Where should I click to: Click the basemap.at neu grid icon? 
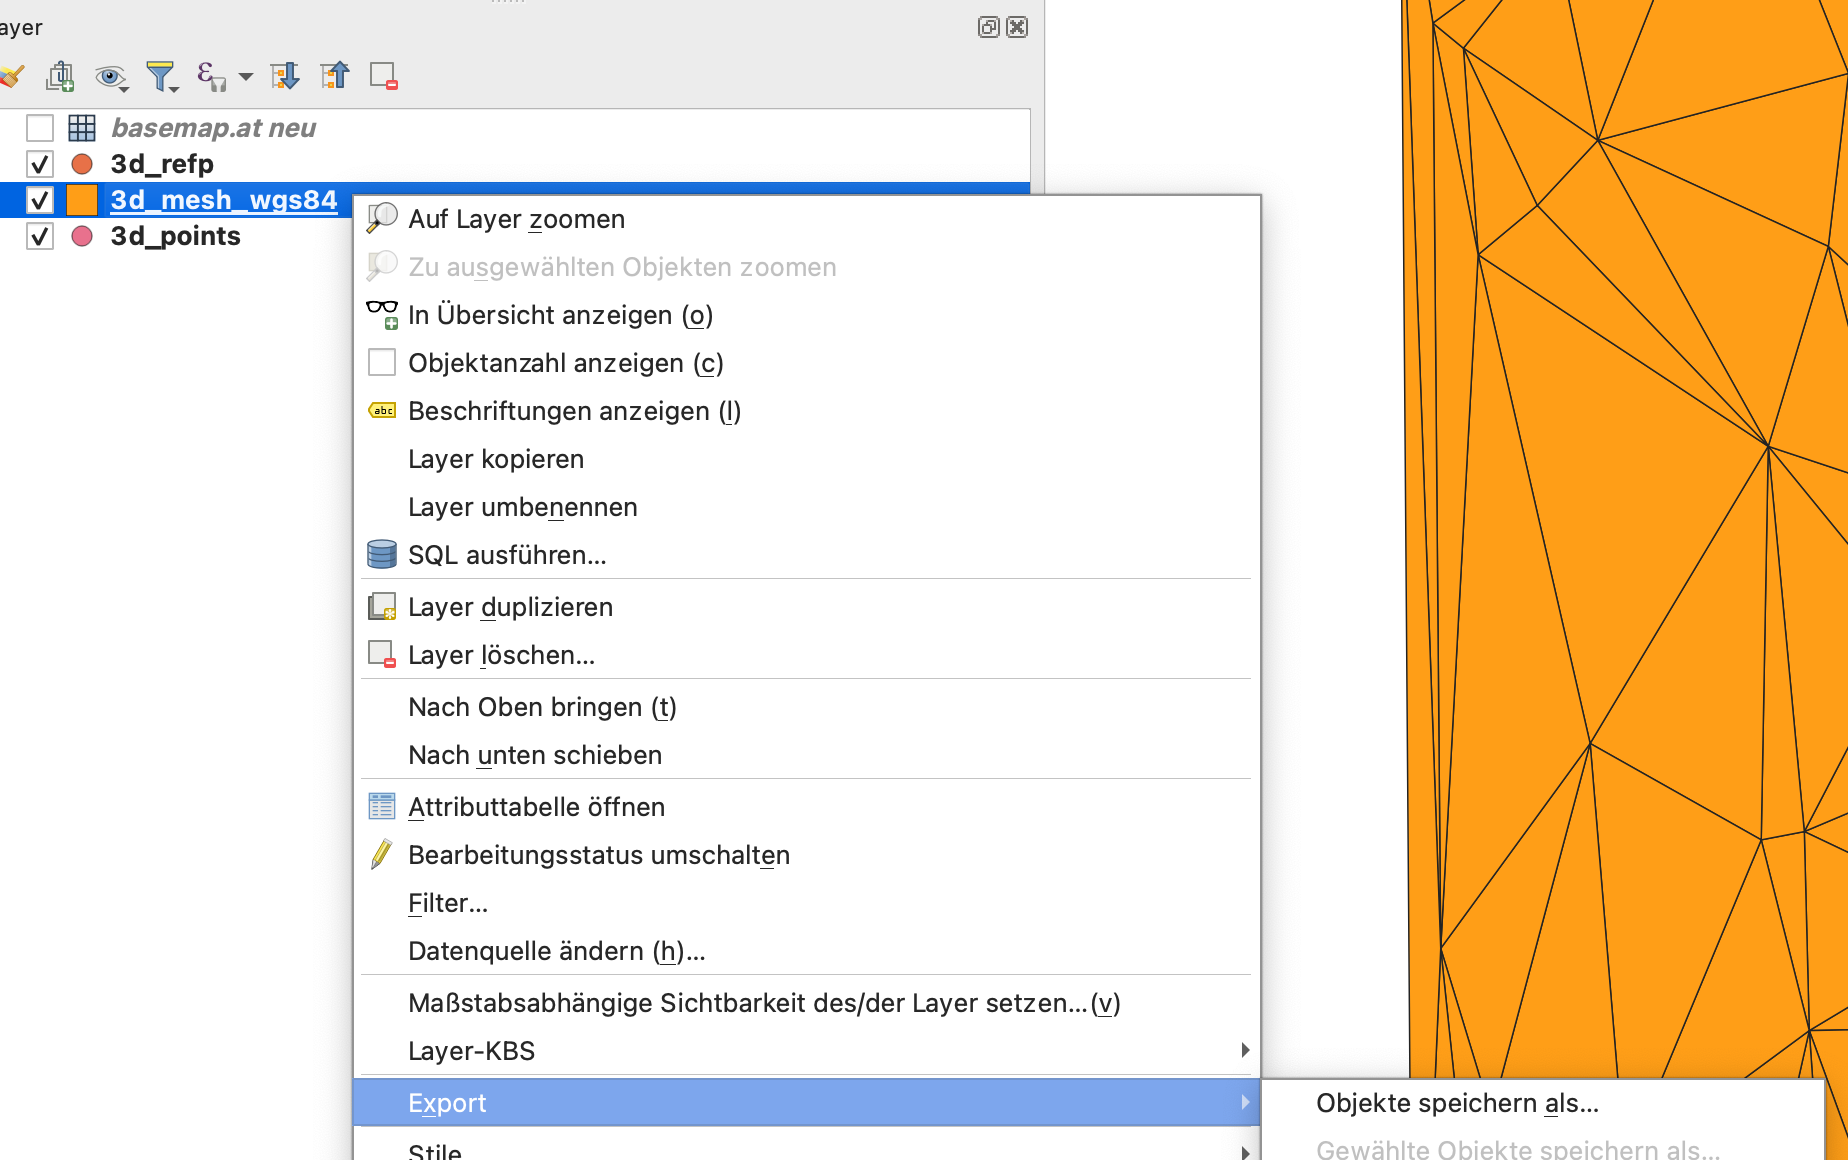pos(82,128)
